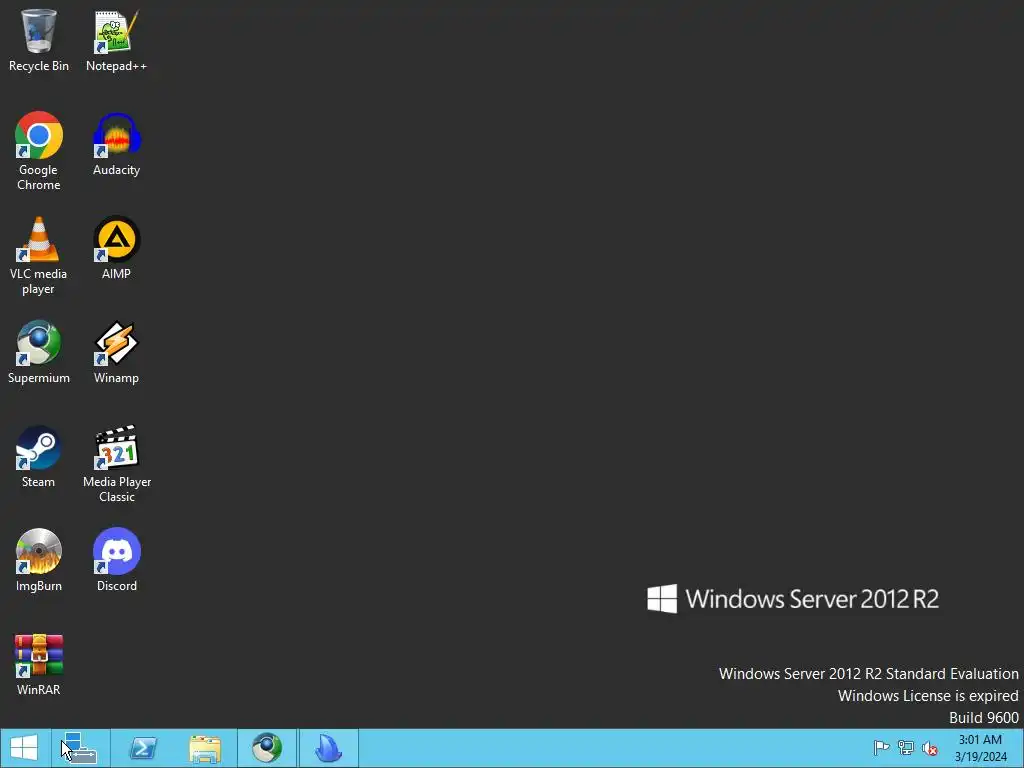
Task: Open the network status tray icon
Action: (906, 748)
